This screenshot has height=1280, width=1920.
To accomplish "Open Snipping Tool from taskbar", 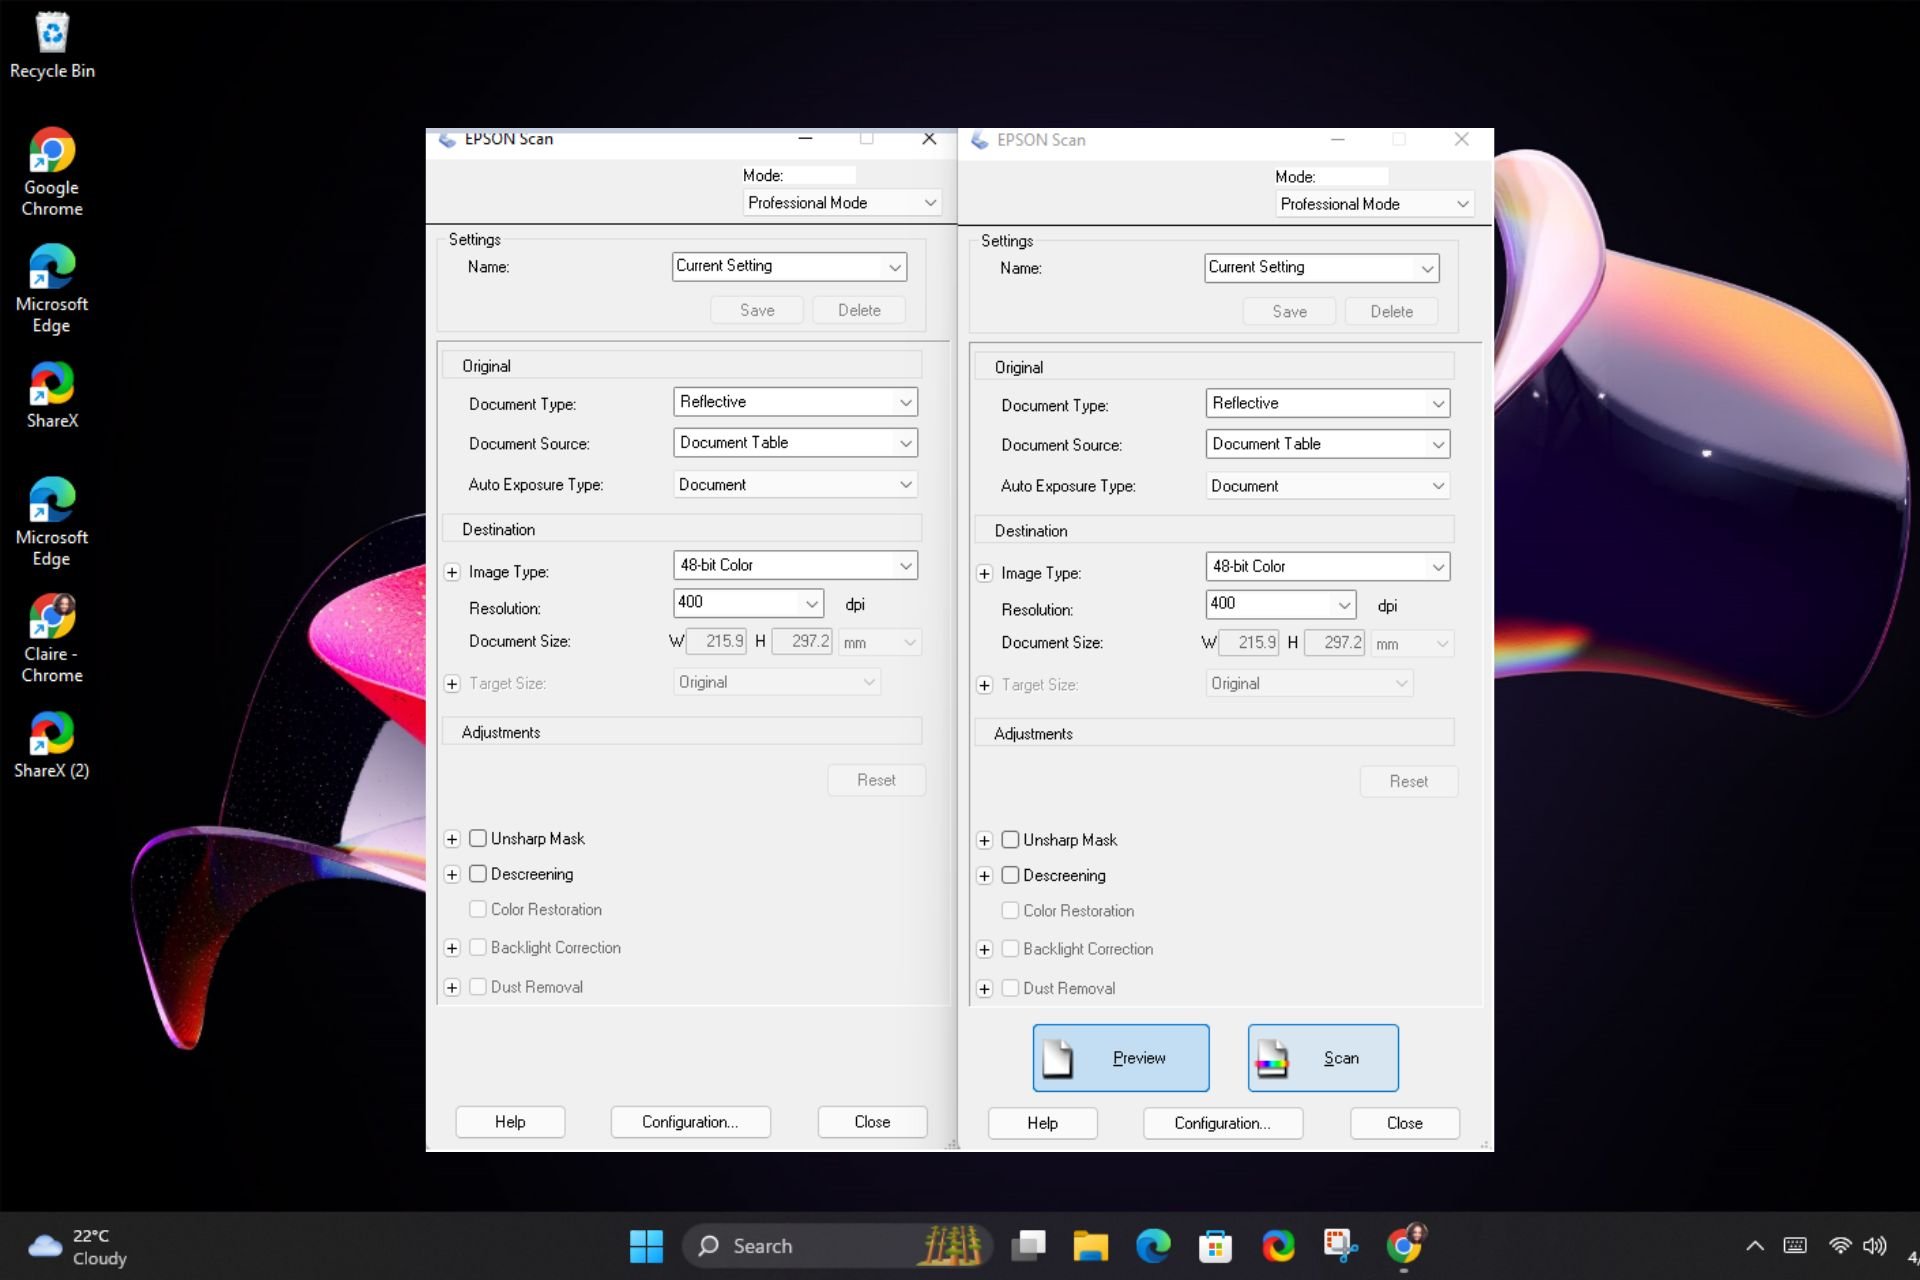I will [x=1340, y=1246].
